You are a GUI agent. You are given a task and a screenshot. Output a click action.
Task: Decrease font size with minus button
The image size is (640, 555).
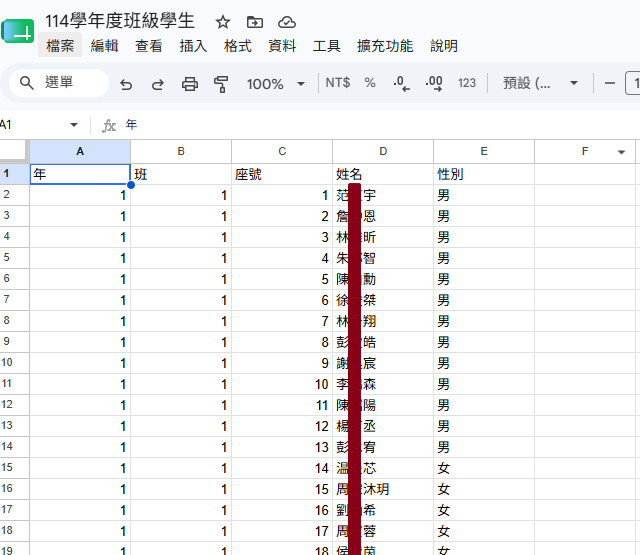click(x=610, y=83)
